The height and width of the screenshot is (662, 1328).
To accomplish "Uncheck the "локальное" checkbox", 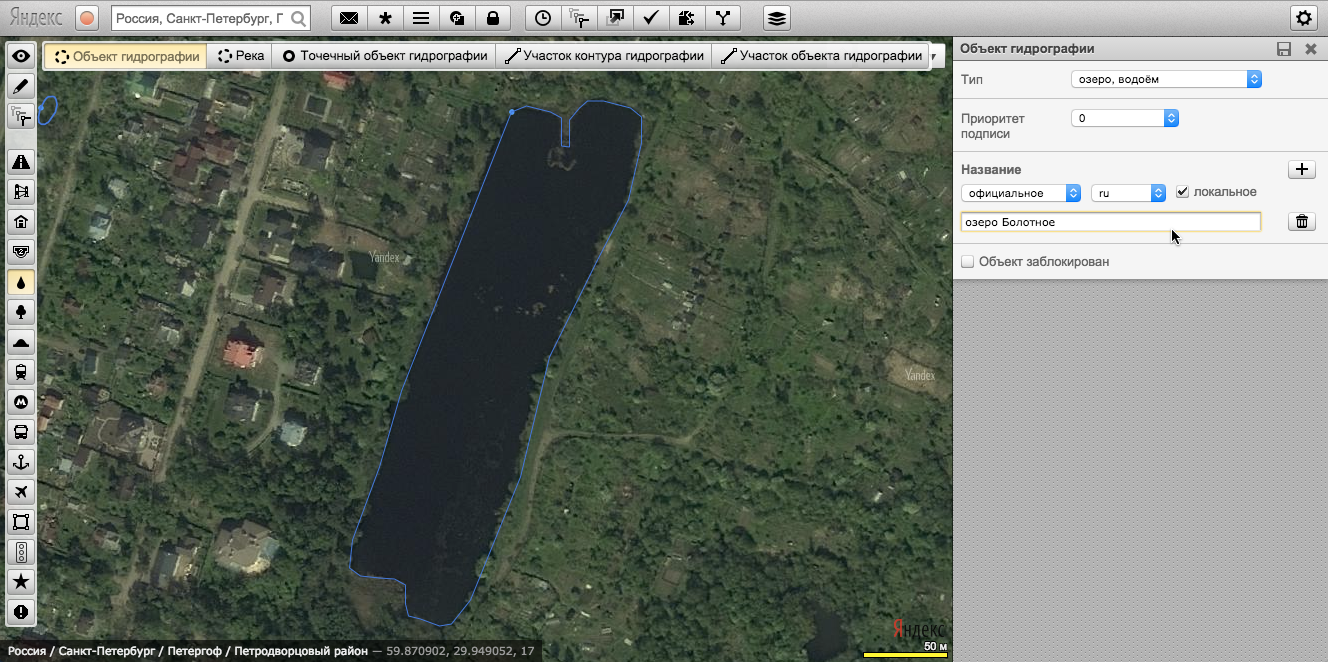I will tap(1183, 192).
